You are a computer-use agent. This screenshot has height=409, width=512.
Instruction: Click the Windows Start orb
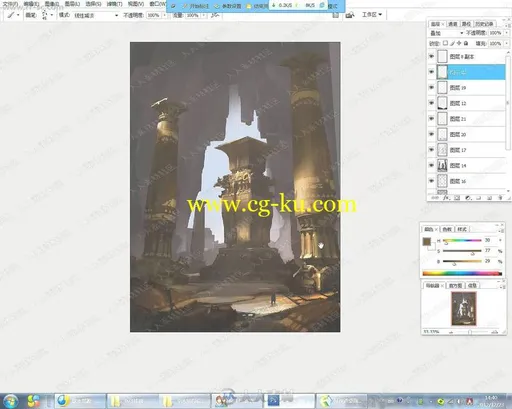click(x=11, y=401)
